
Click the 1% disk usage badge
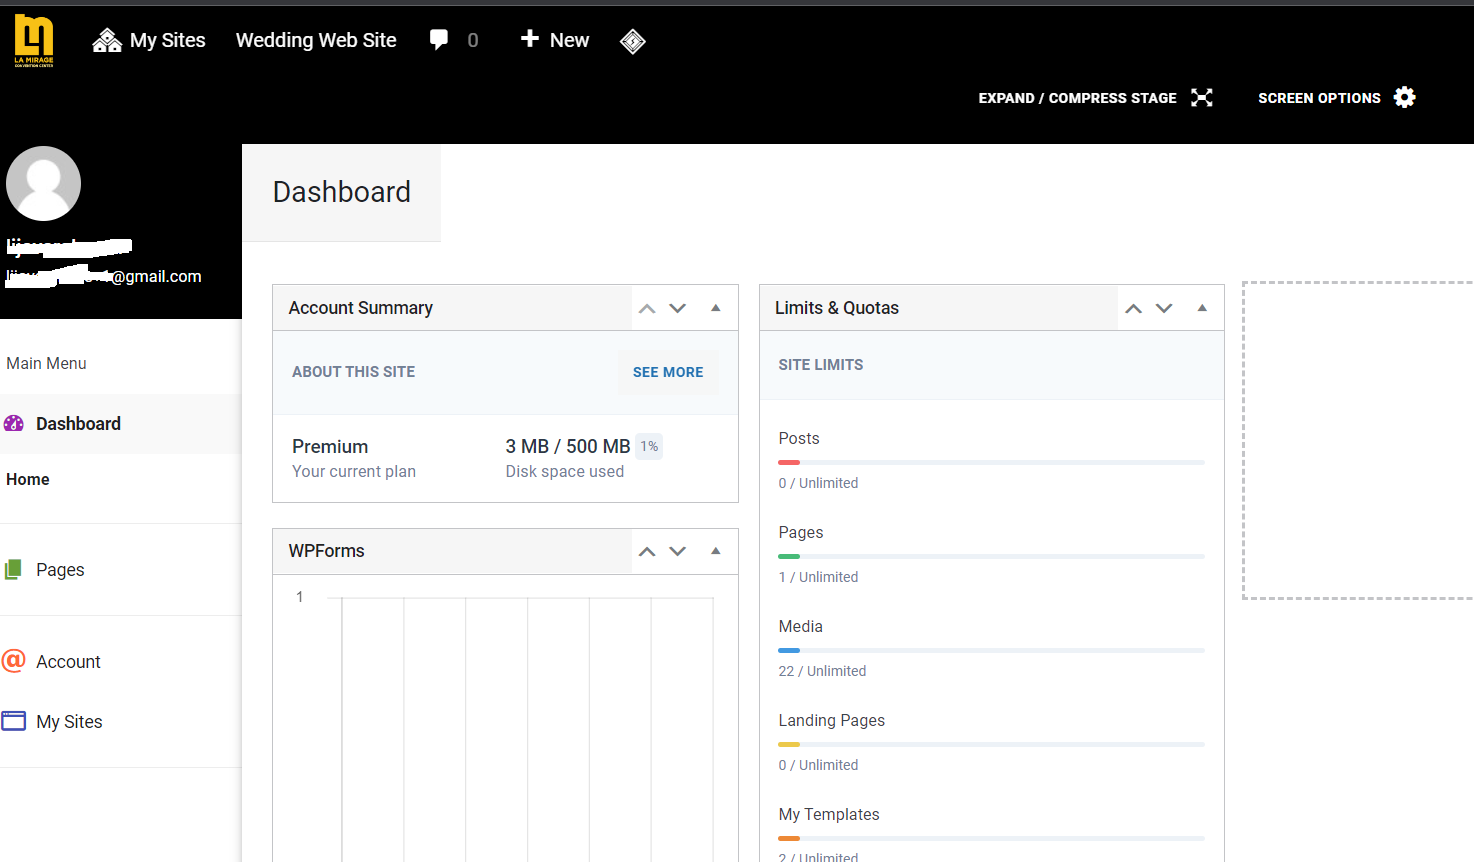coord(649,446)
